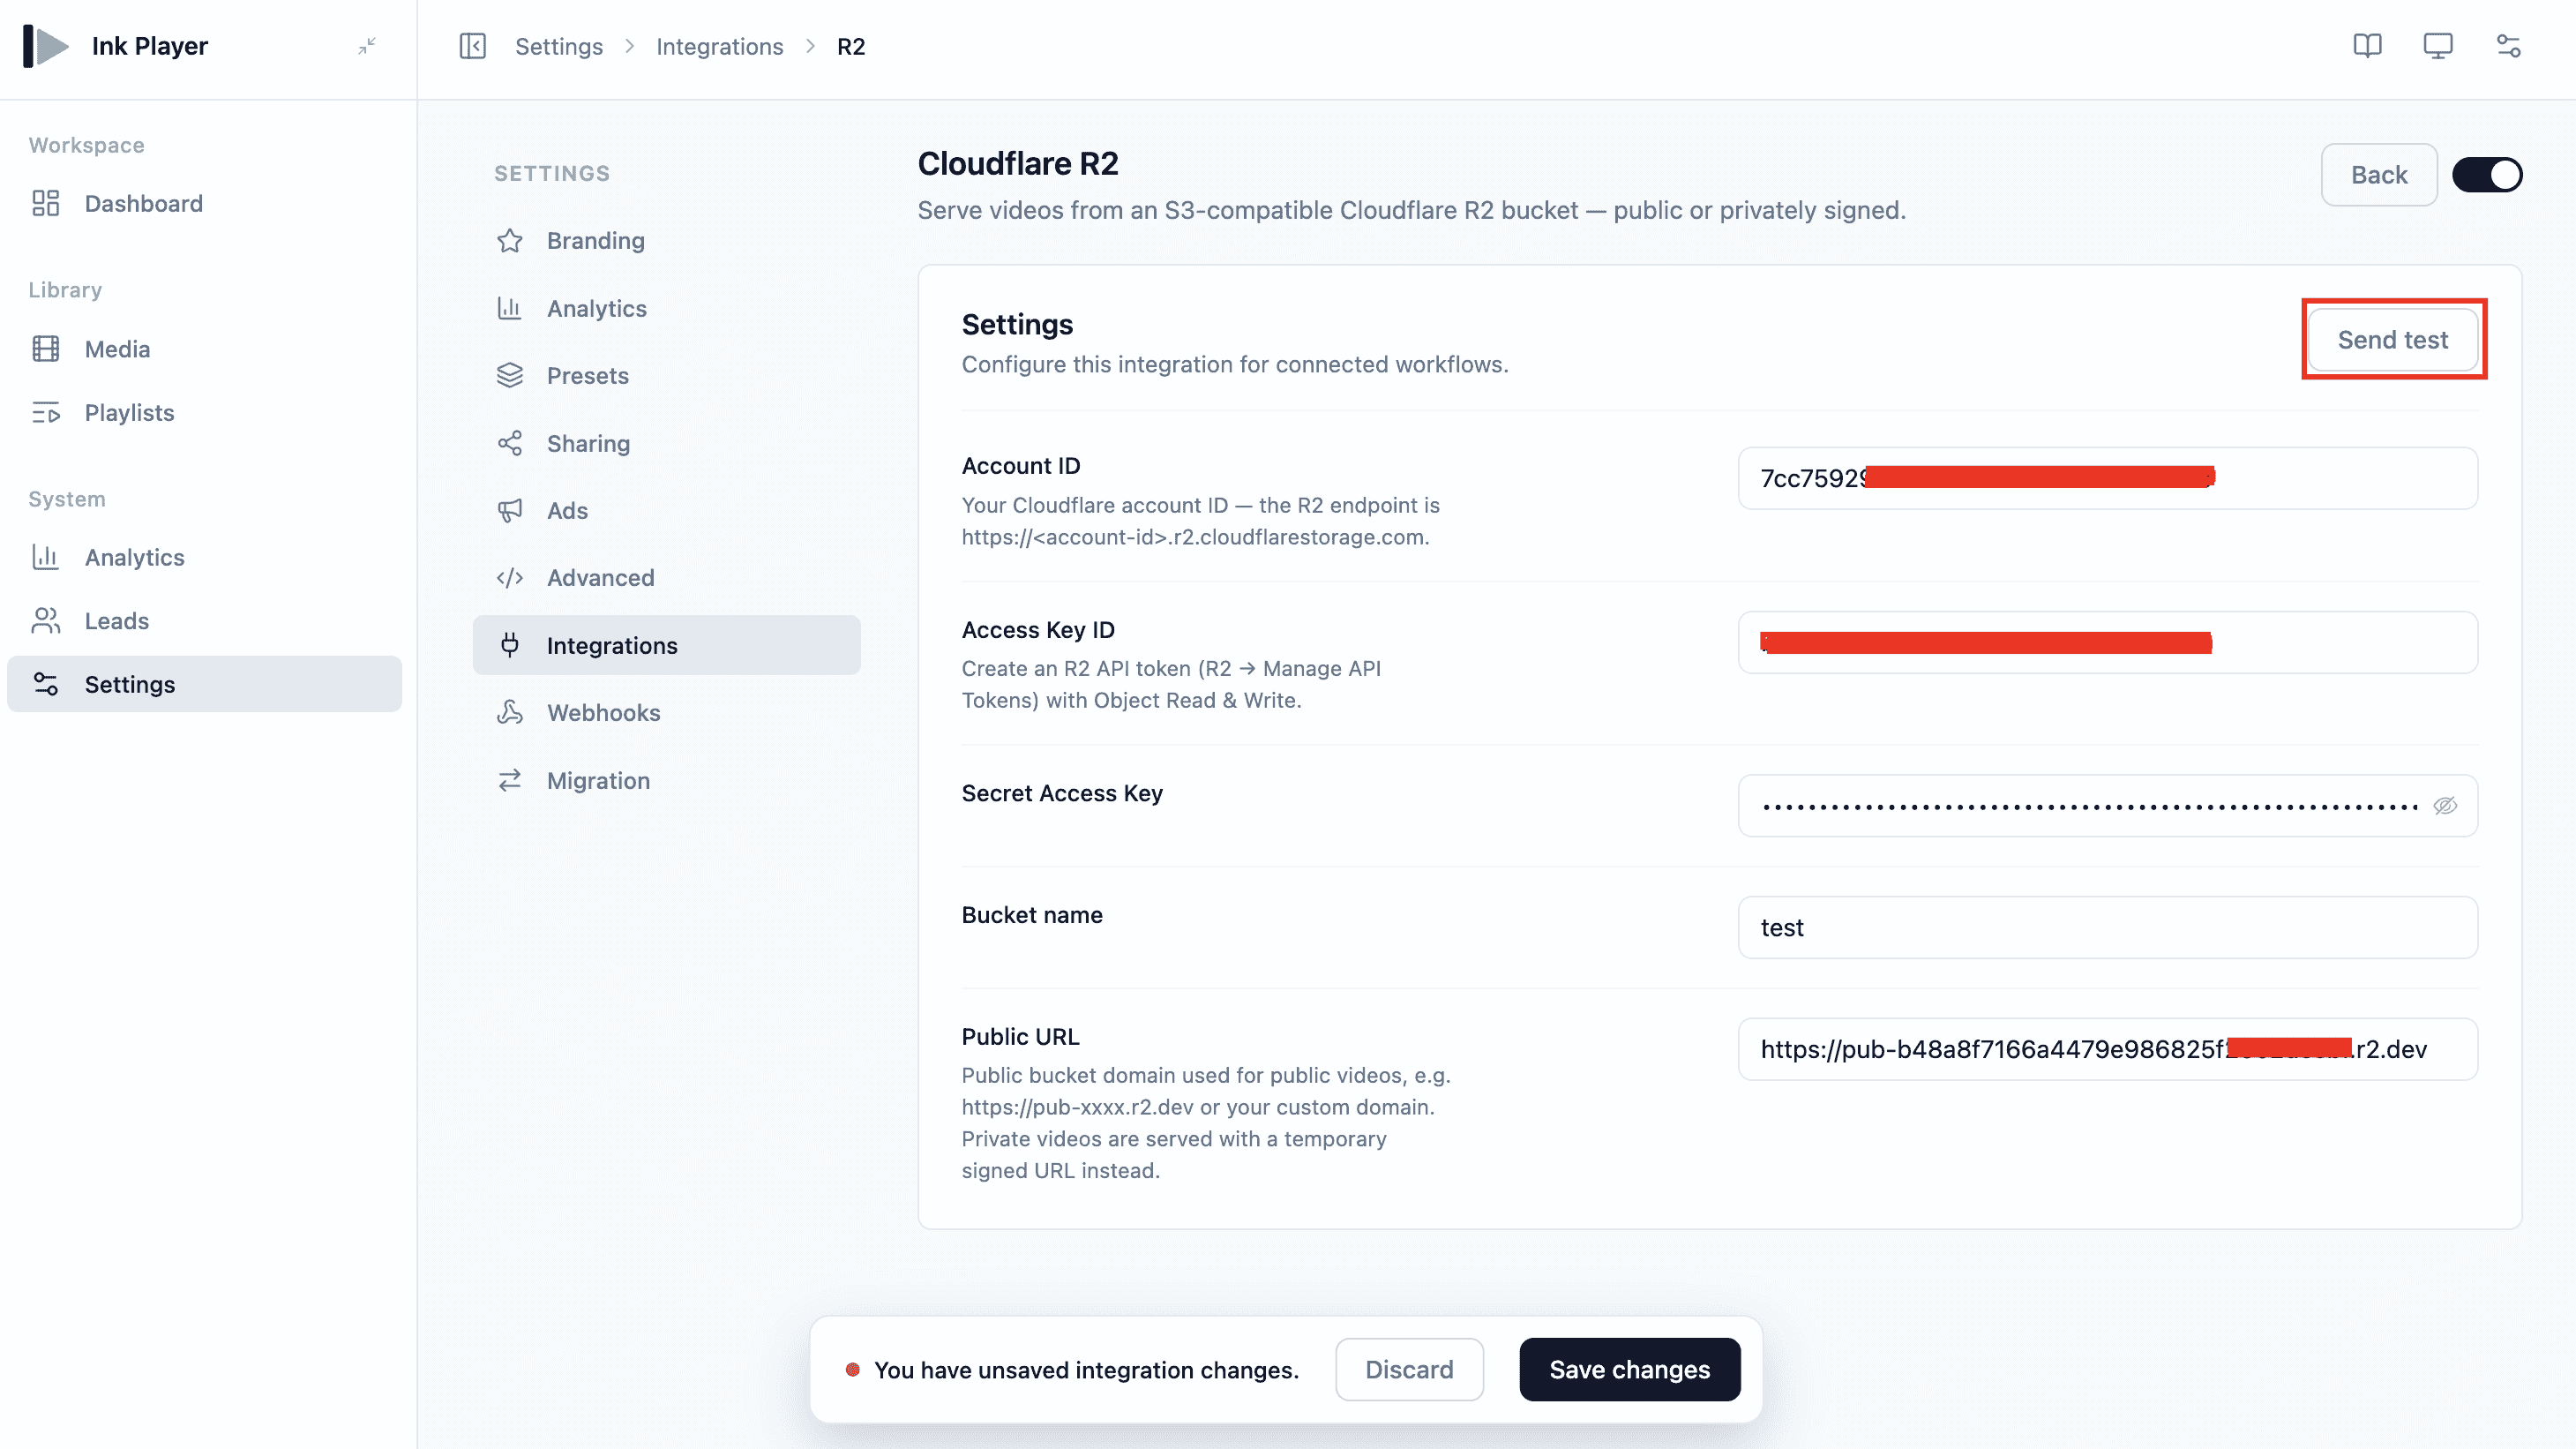Select the Ads settings label
The height and width of the screenshot is (1449, 2576).
click(567, 510)
